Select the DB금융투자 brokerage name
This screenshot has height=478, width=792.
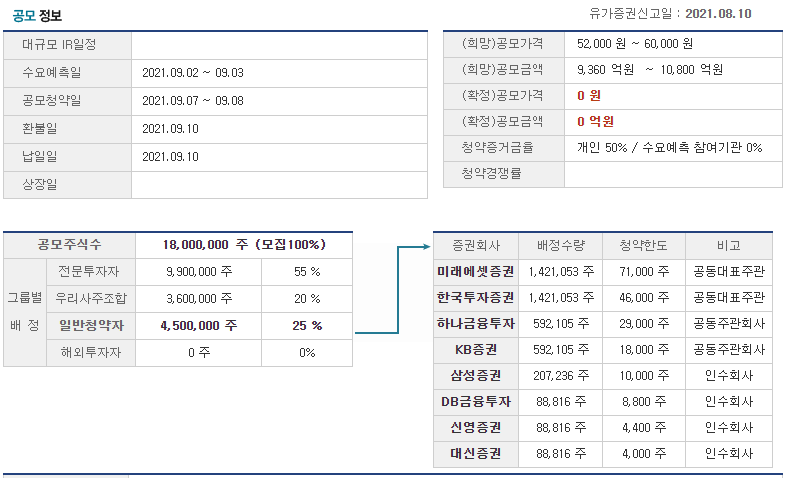pos(476,402)
